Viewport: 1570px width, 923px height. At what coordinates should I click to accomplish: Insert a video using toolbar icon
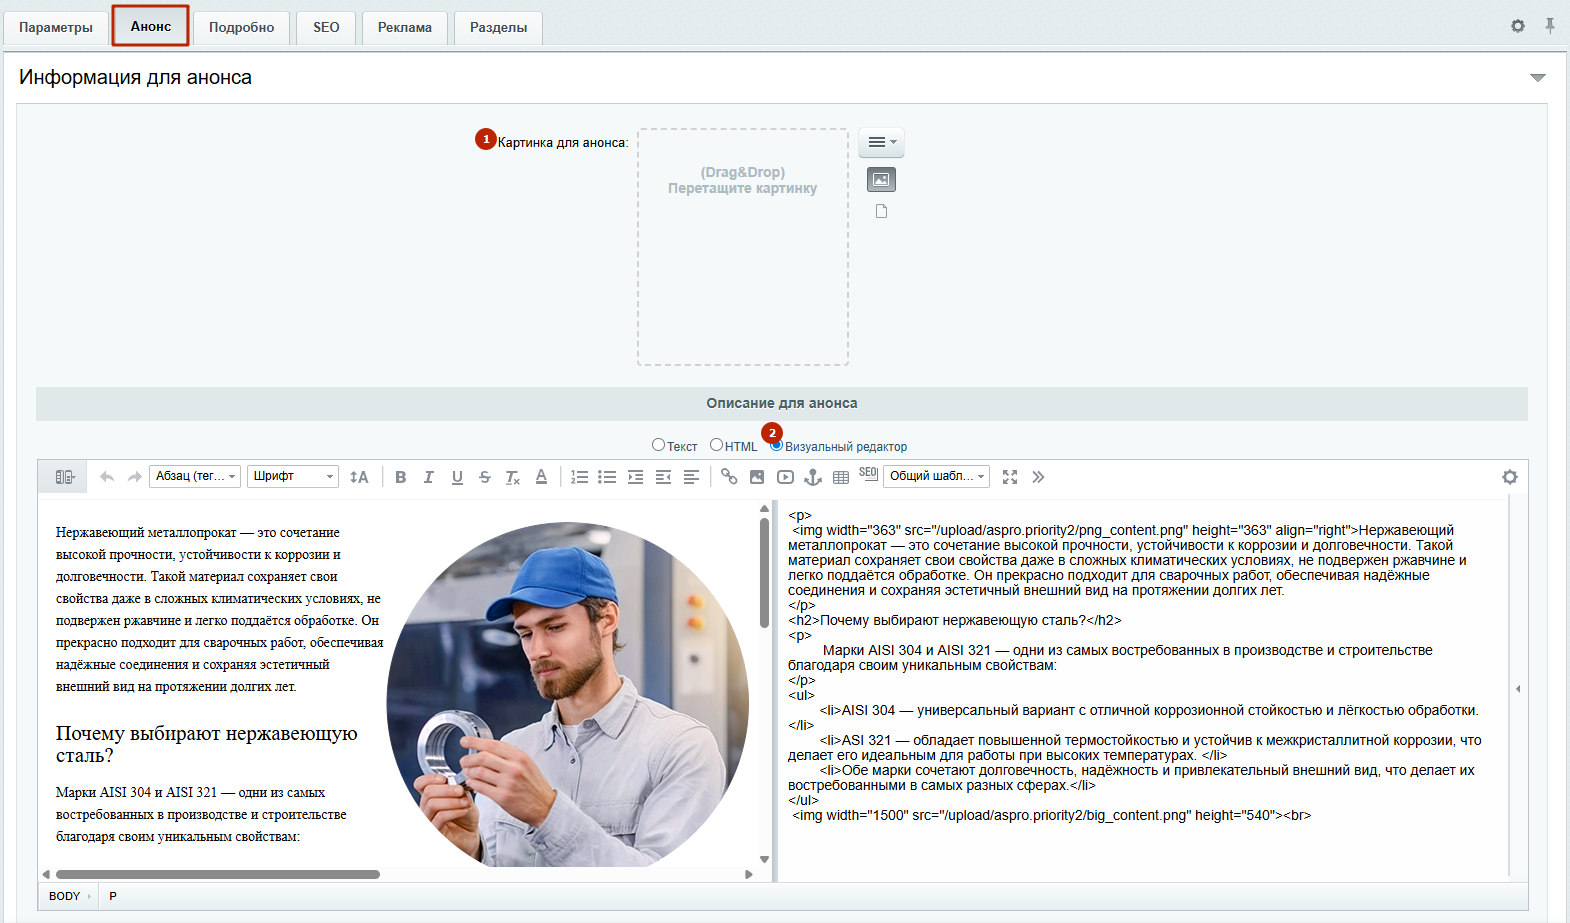click(785, 477)
